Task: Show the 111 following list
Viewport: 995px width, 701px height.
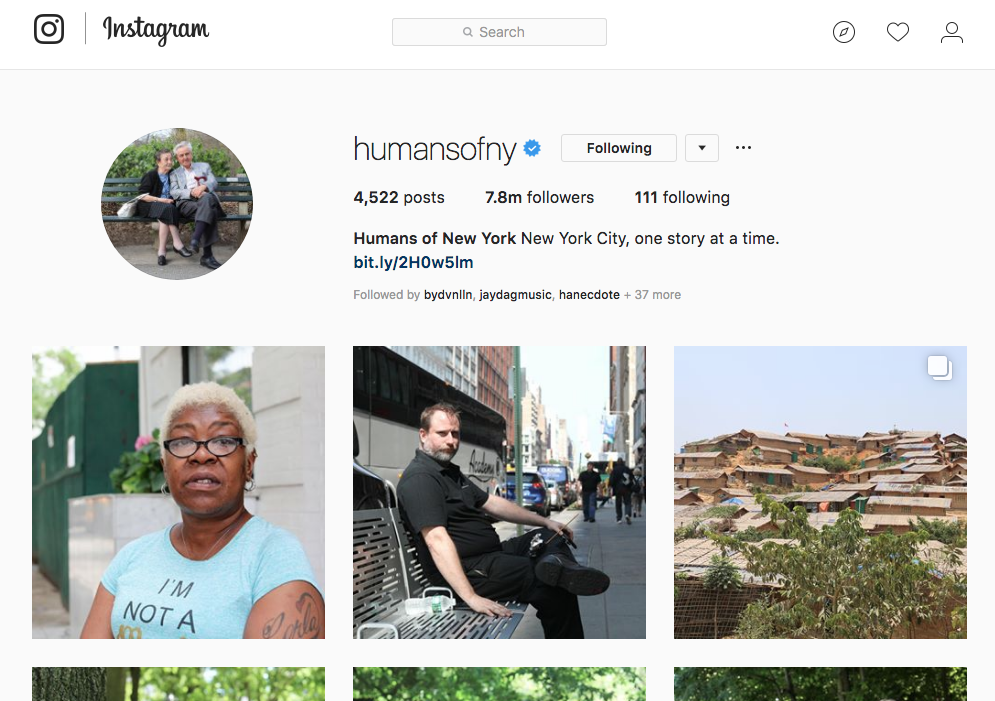Action: click(682, 197)
